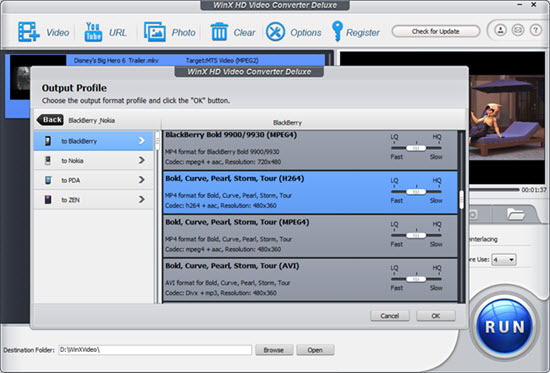Click the Destination Folder path field
The width and height of the screenshot is (550, 373).
(155, 350)
